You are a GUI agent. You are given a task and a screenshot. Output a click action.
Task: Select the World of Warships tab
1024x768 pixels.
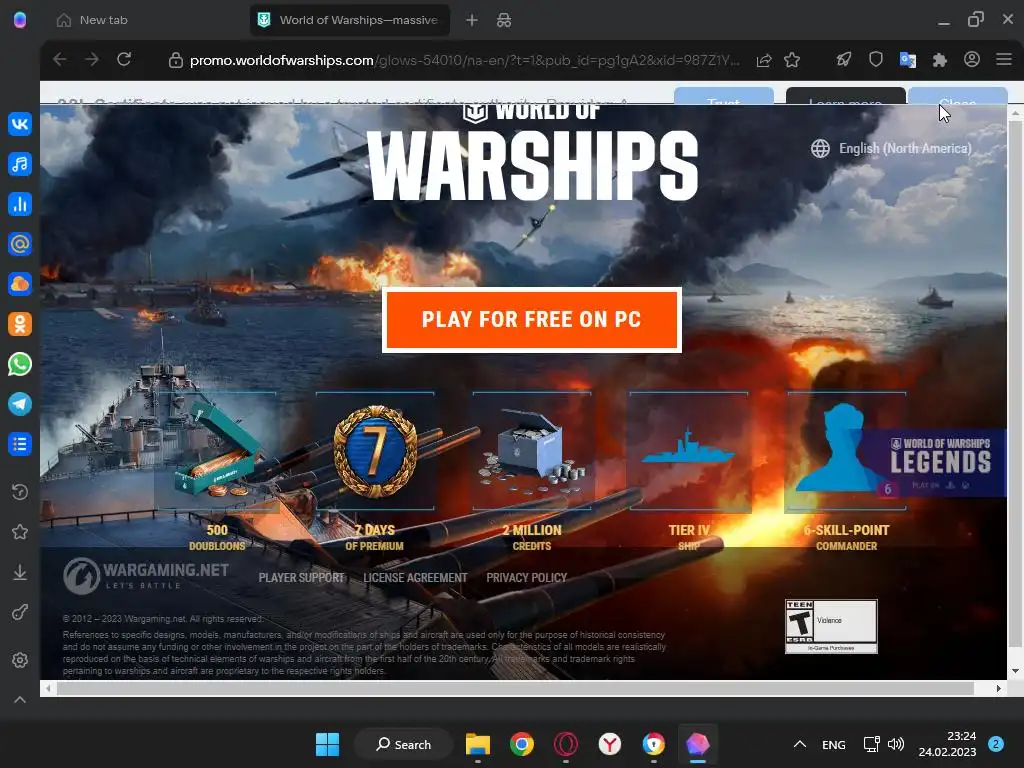click(350, 20)
